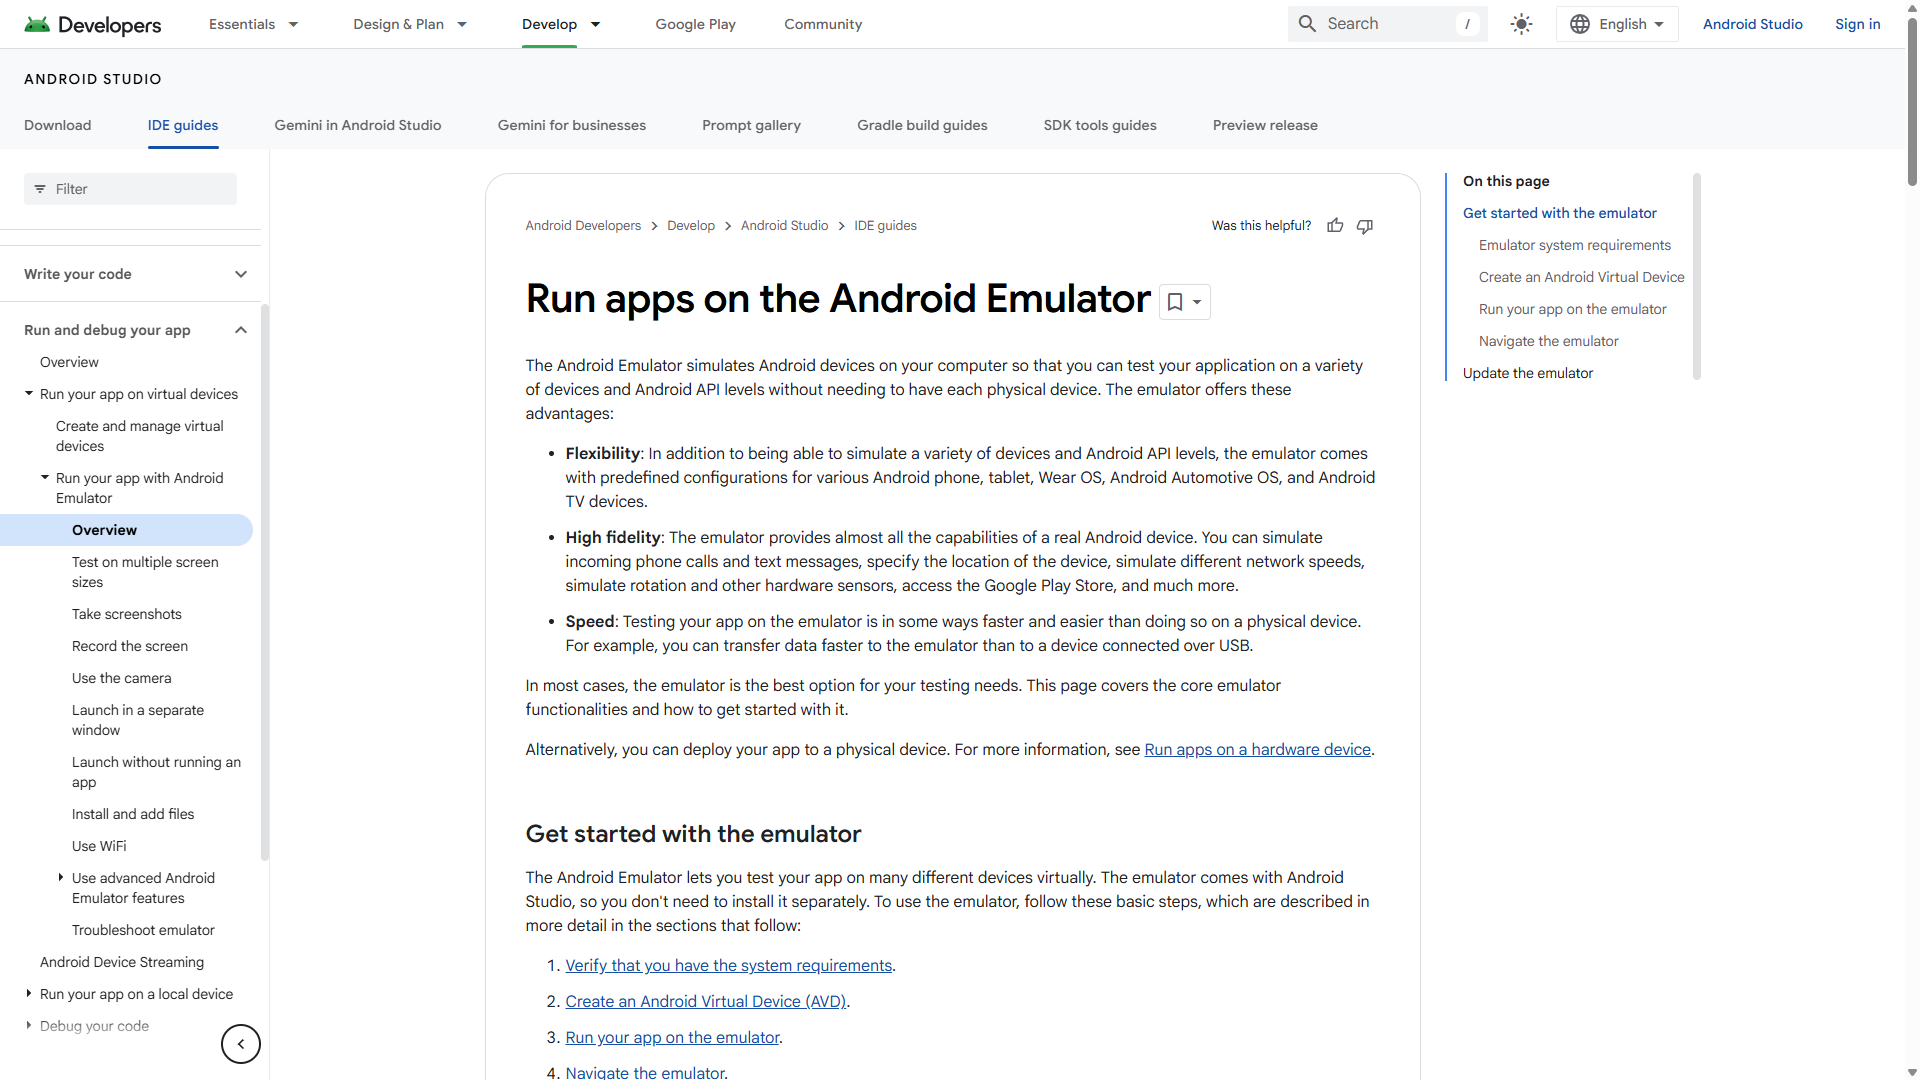Open Create an Android Virtual Device (AVD) link
This screenshot has height=1080, width=1920.
click(x=706, y=1002)
